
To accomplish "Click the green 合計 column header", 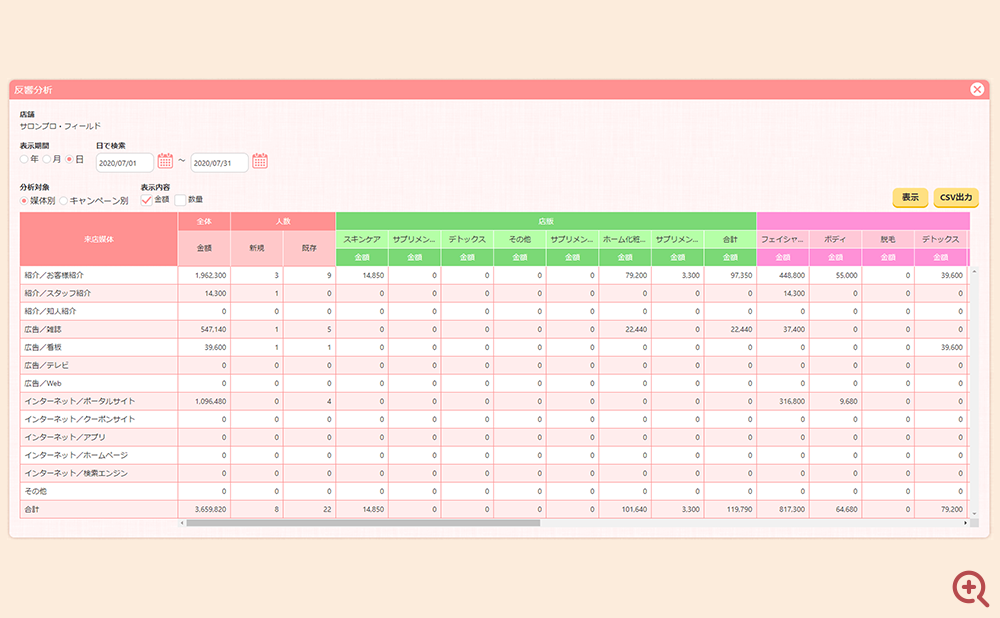I will coord(730,239).
